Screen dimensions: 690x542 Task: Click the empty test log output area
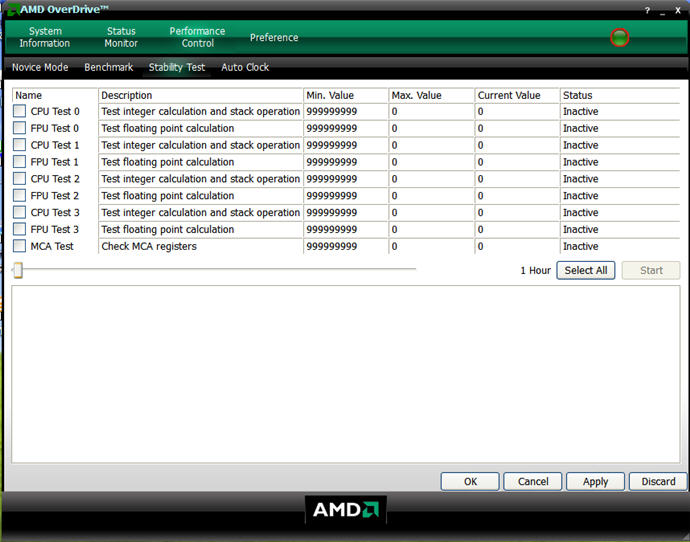coord(346,374)
